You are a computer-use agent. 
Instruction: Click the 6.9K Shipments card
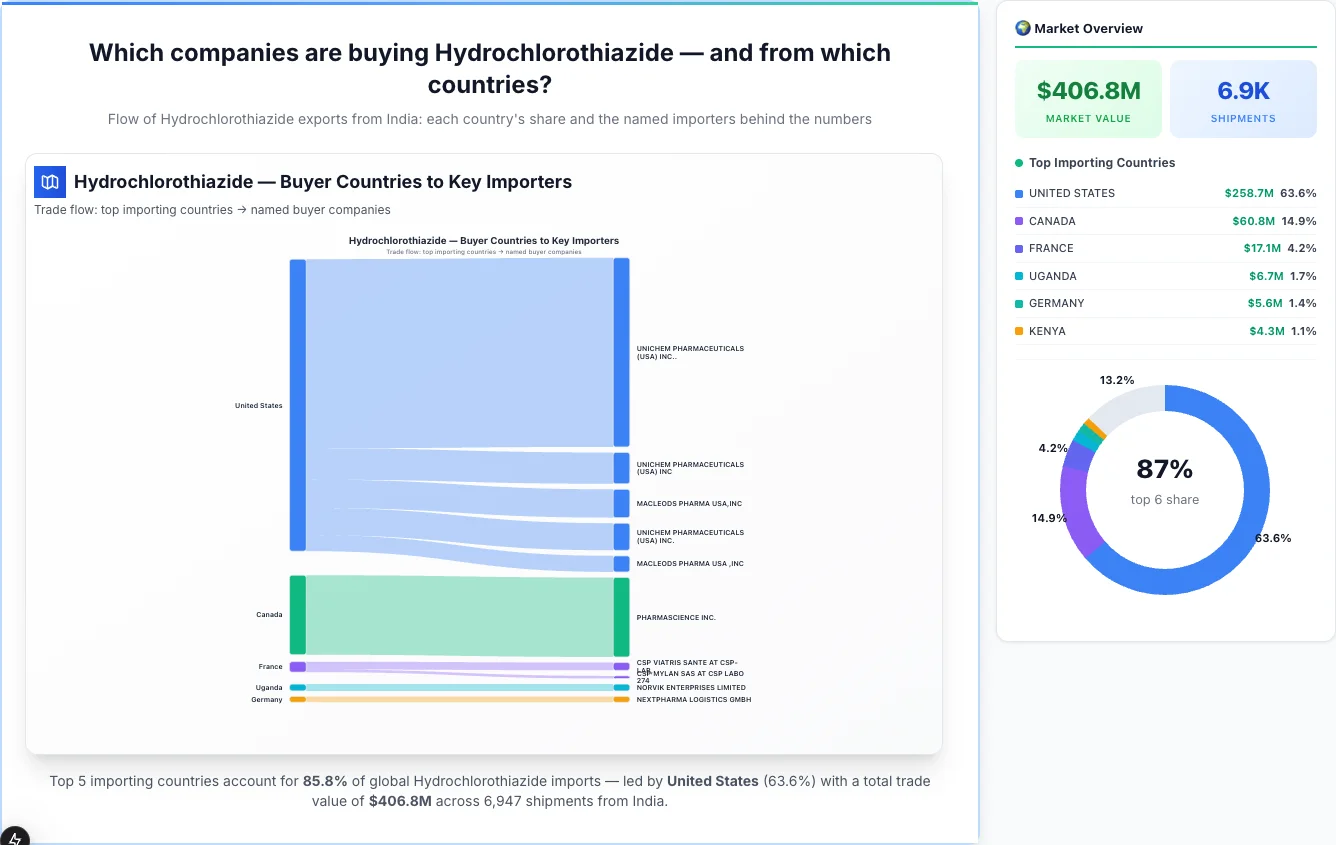point(1243,98)
